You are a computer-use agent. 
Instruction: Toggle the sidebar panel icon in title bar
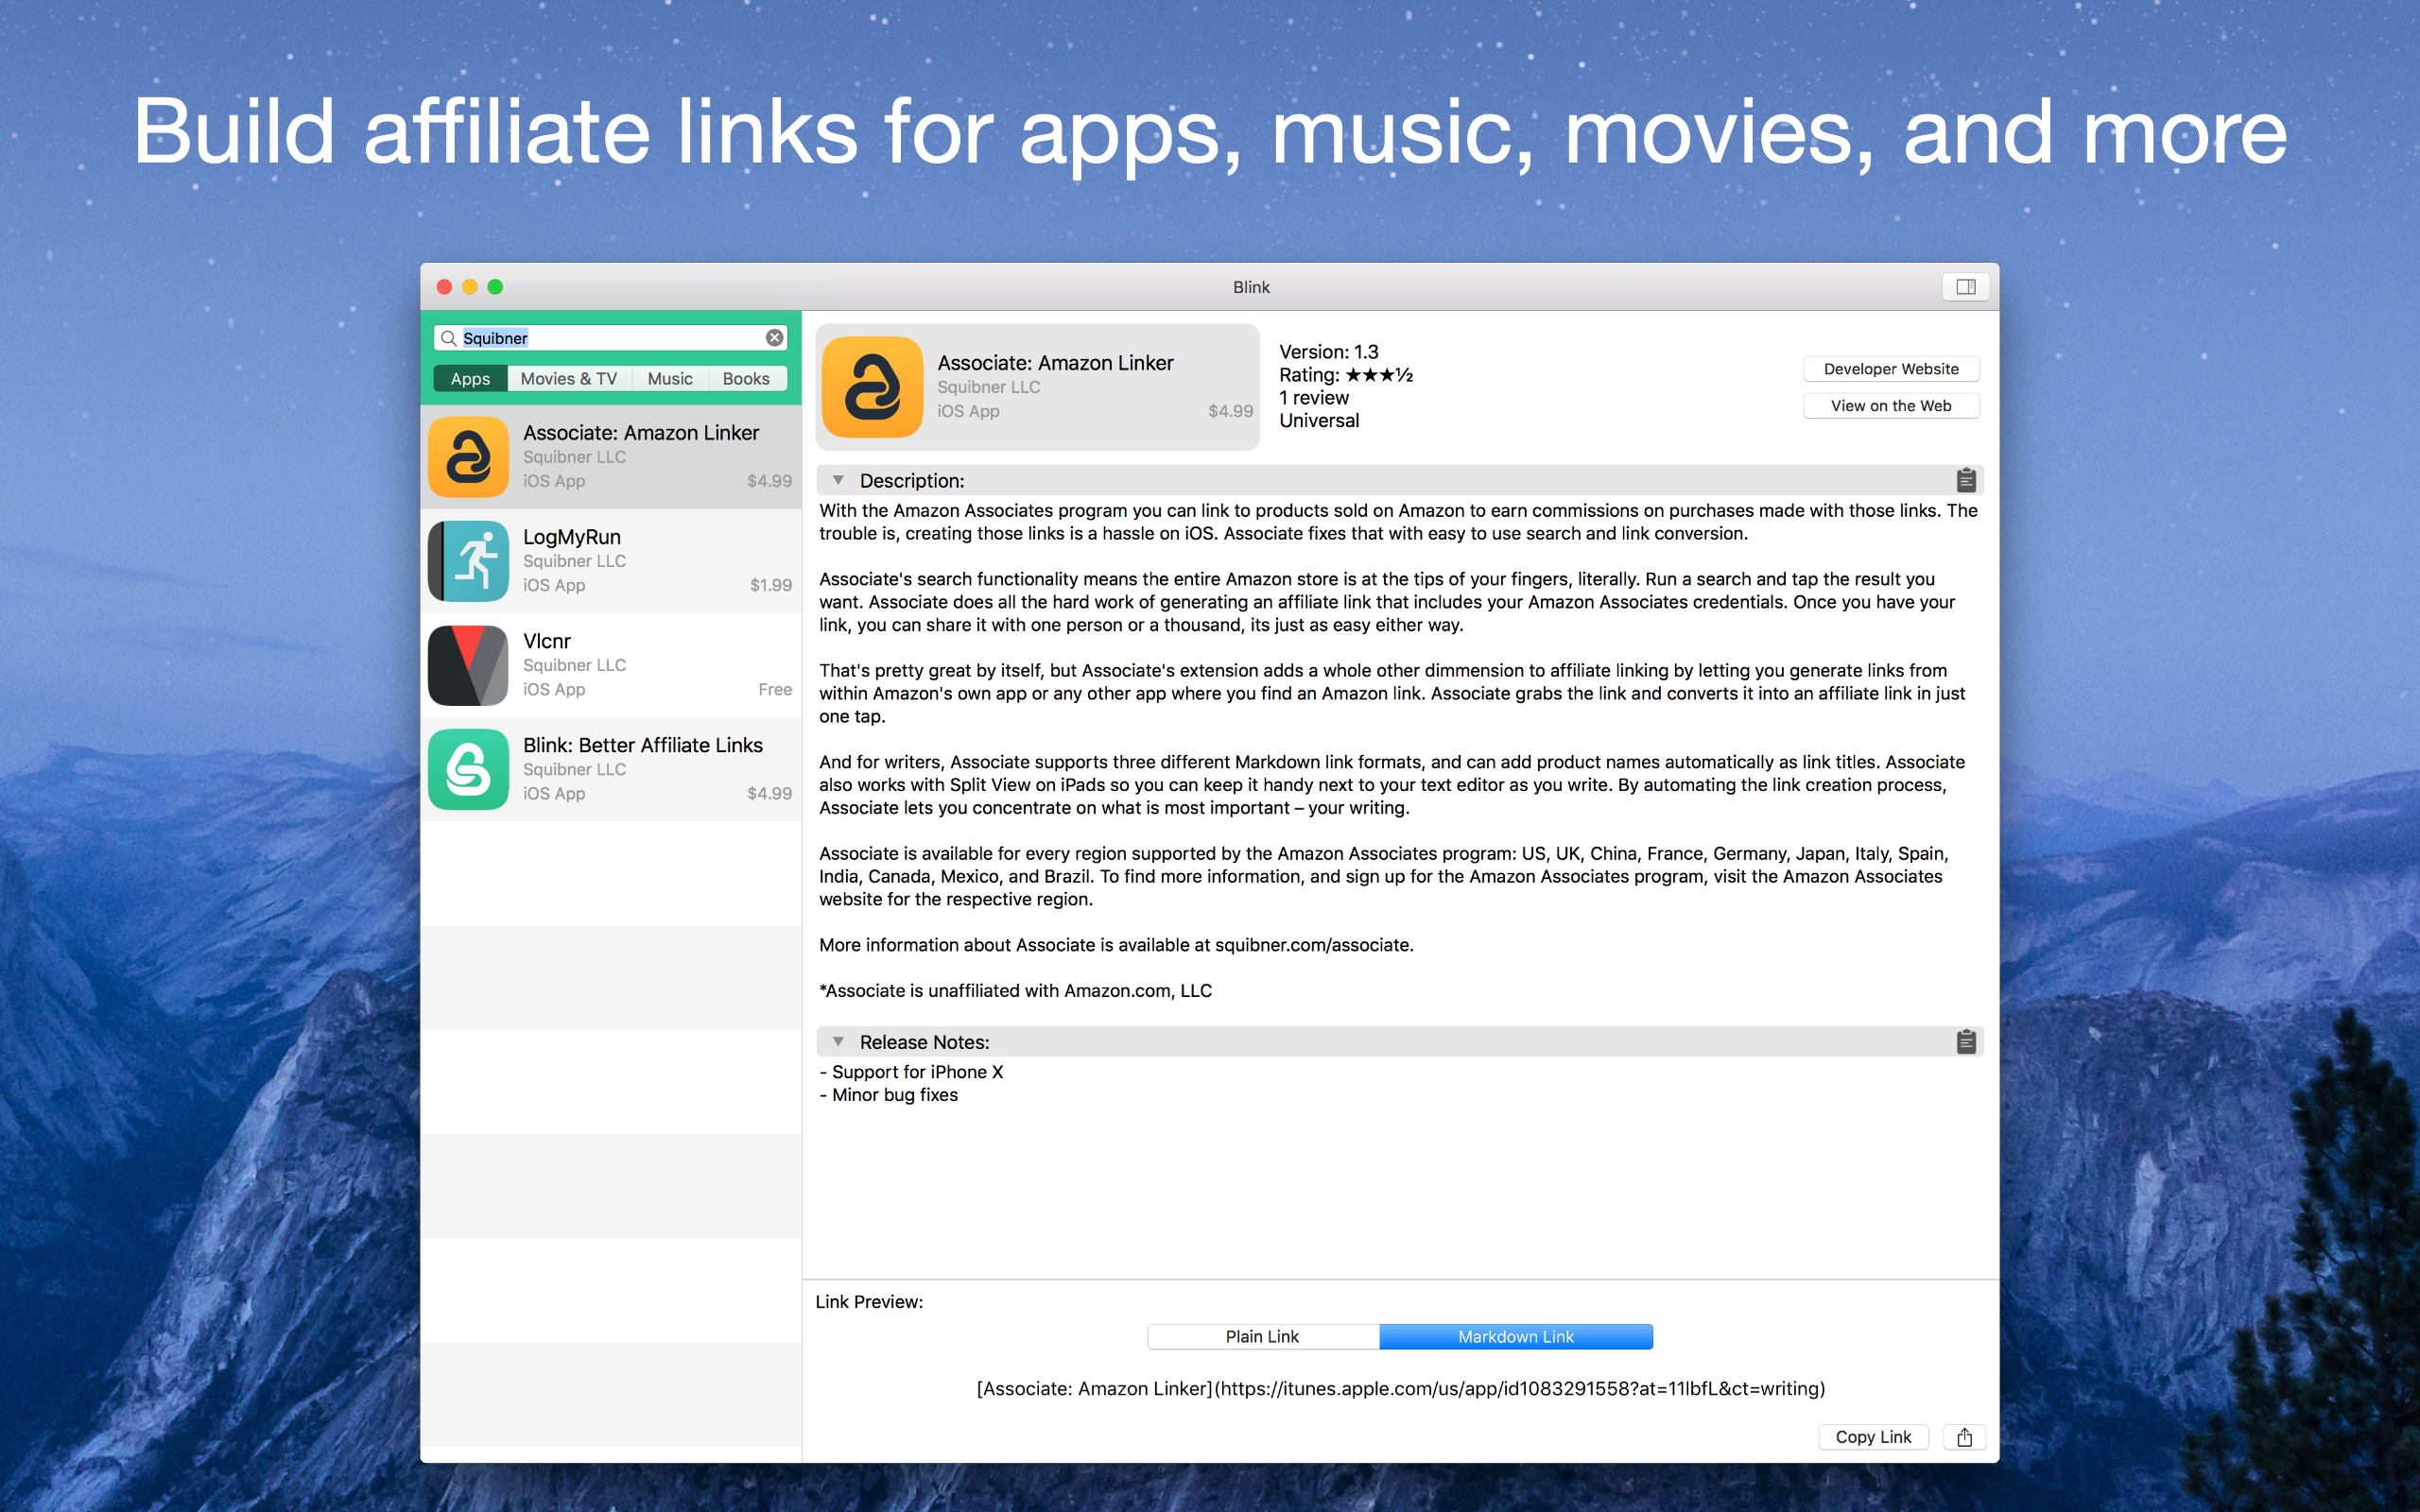tap(1965, 287)
